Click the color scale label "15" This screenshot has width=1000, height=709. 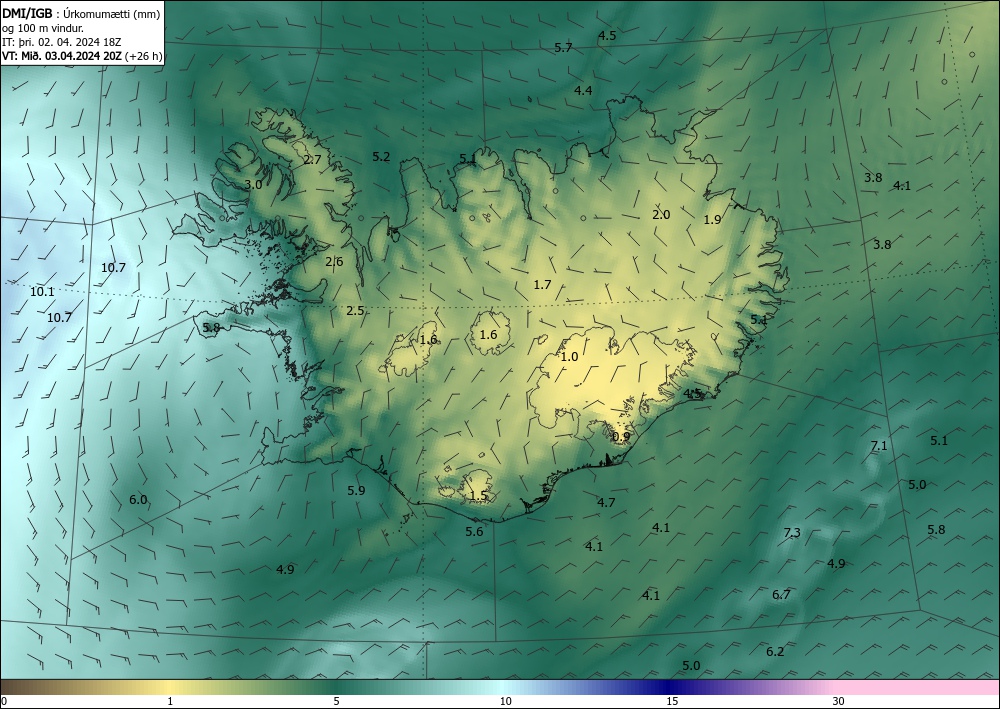coord(672,701)
